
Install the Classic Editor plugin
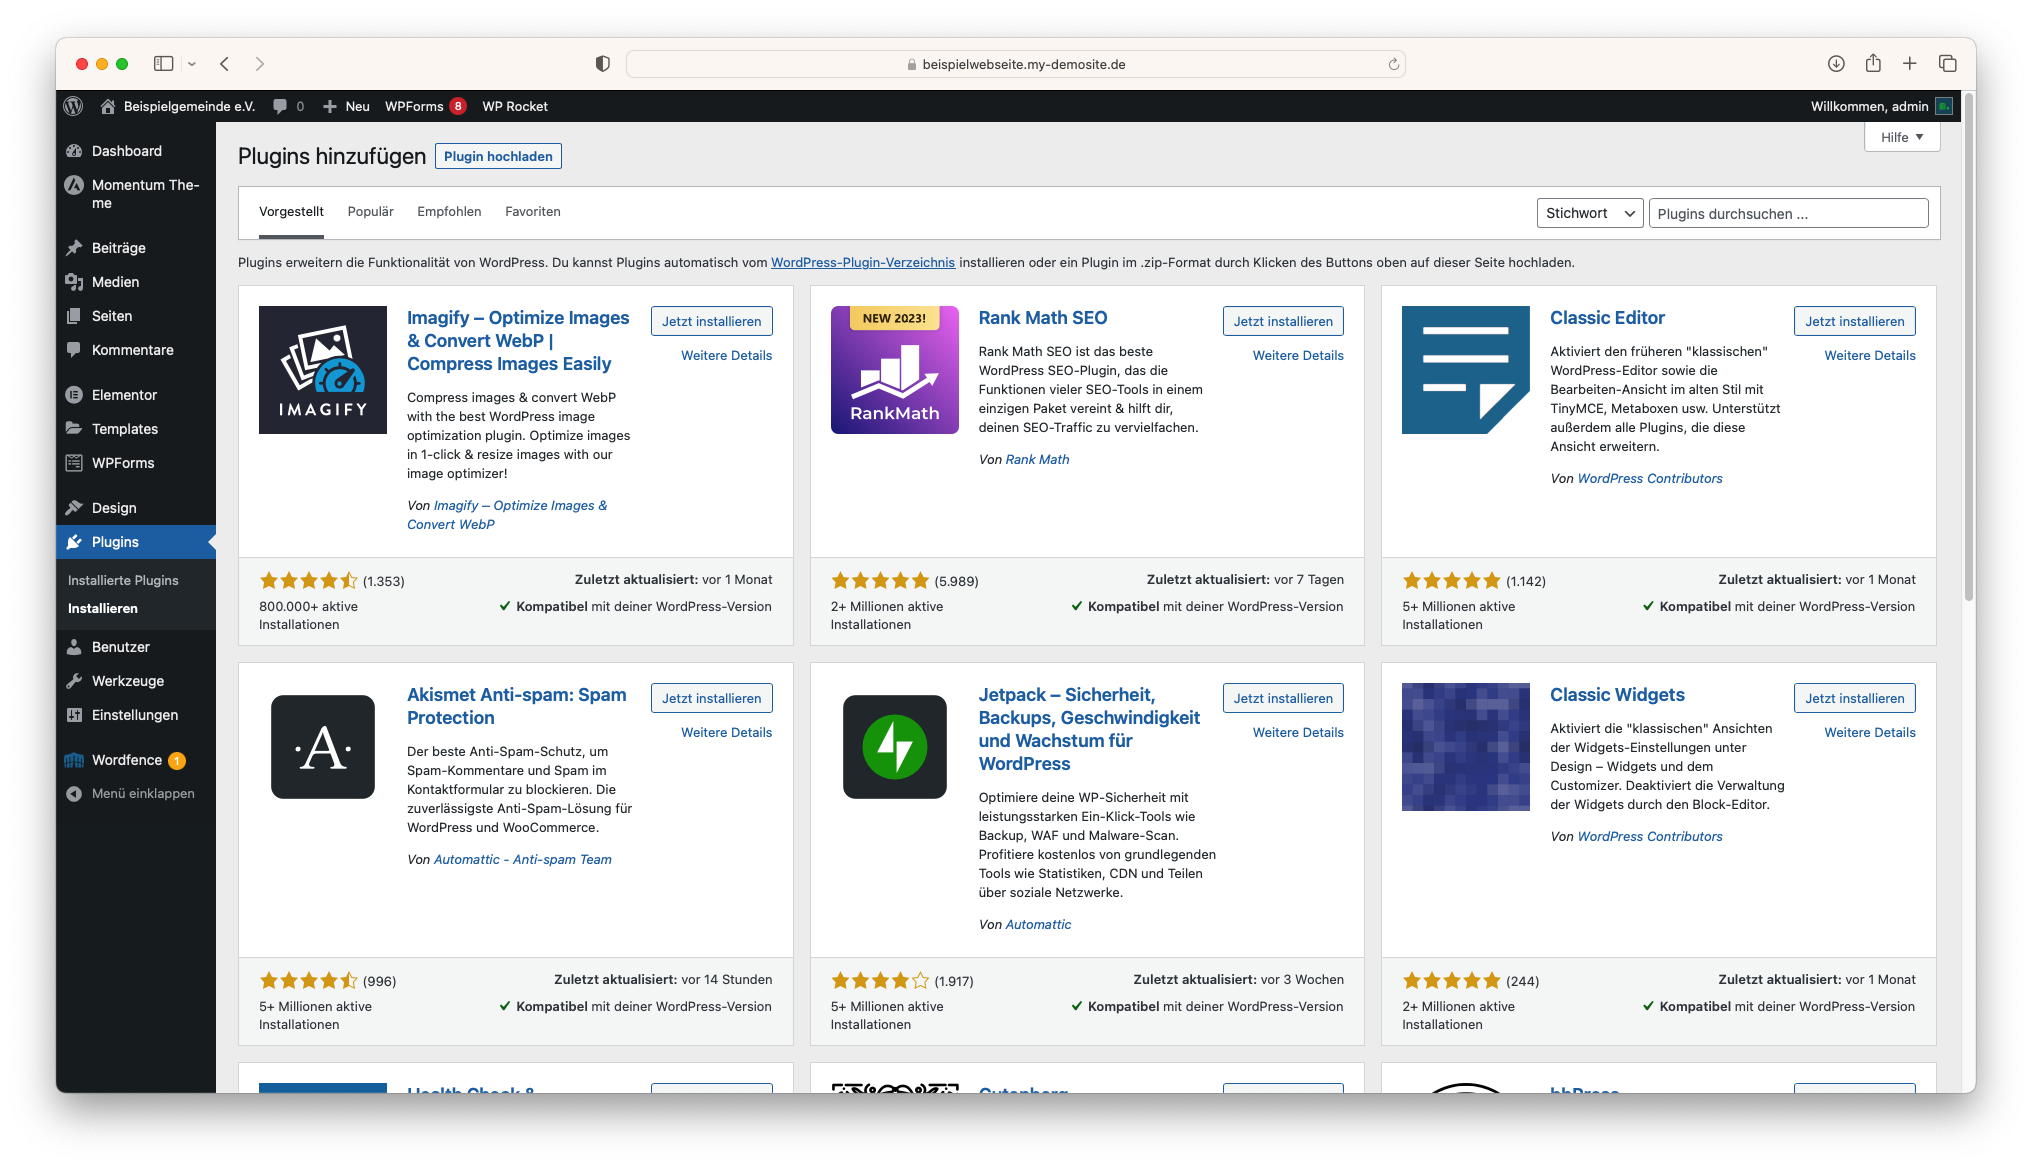point(1855,321)
